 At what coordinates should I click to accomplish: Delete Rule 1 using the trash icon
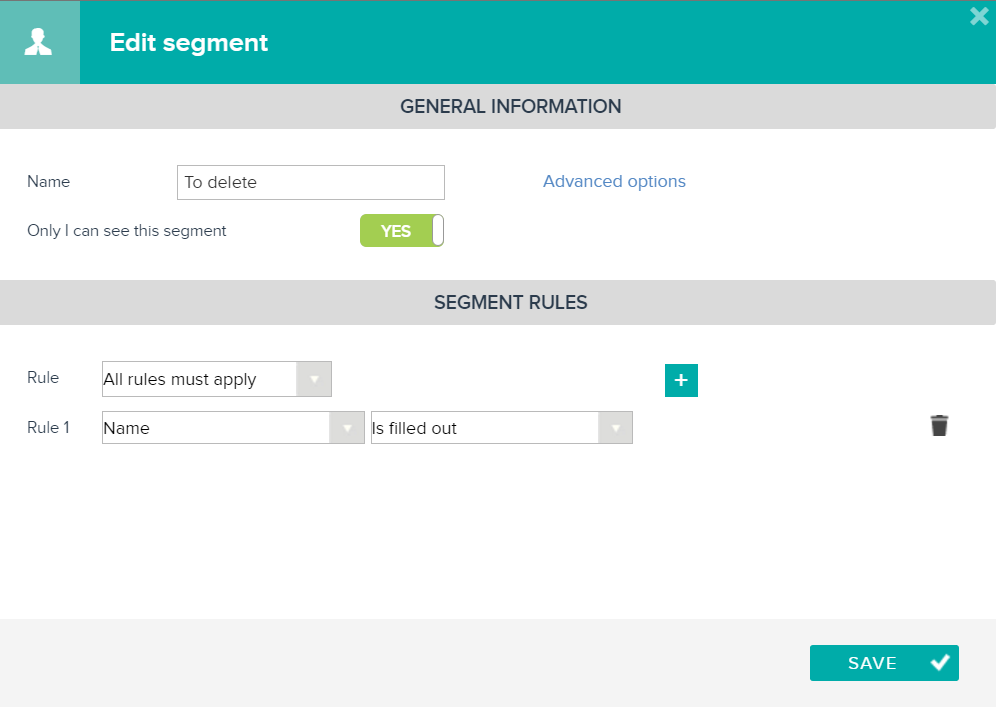click(x=939, y=426)
